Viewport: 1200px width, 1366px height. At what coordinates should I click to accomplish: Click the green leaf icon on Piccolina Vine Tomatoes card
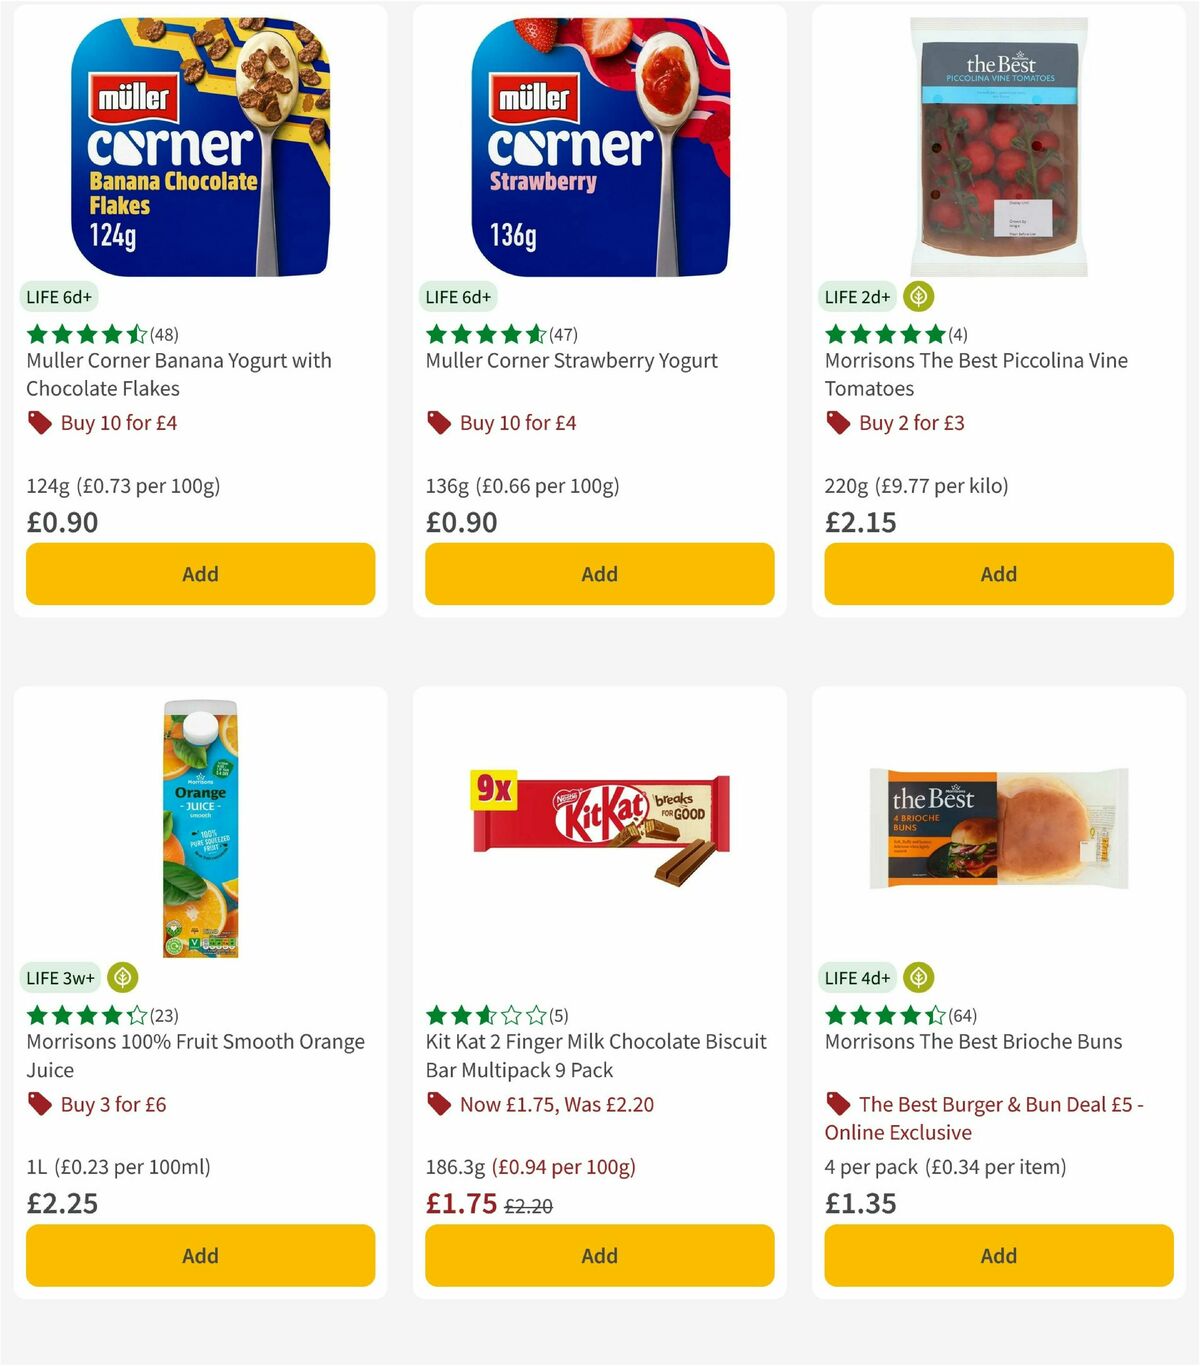(917, 296)
